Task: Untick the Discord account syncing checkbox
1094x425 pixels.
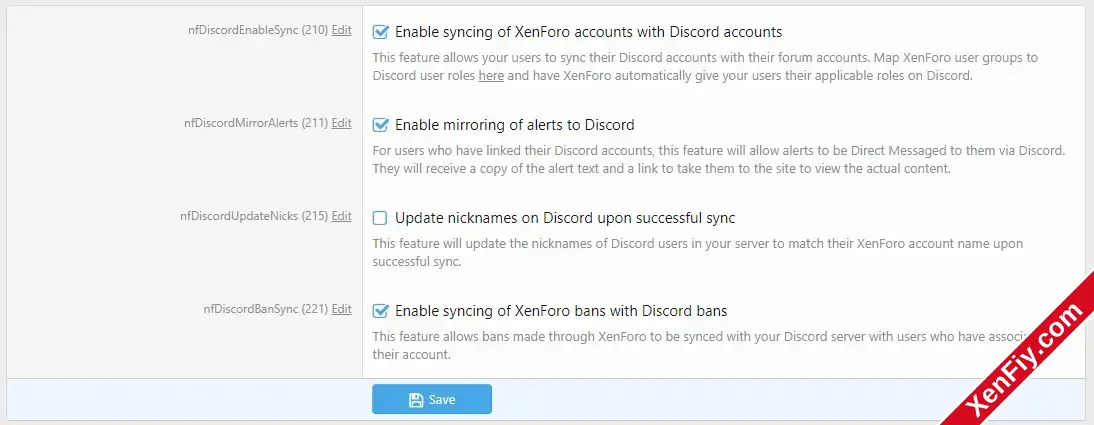Action: [x=380, y=32]
